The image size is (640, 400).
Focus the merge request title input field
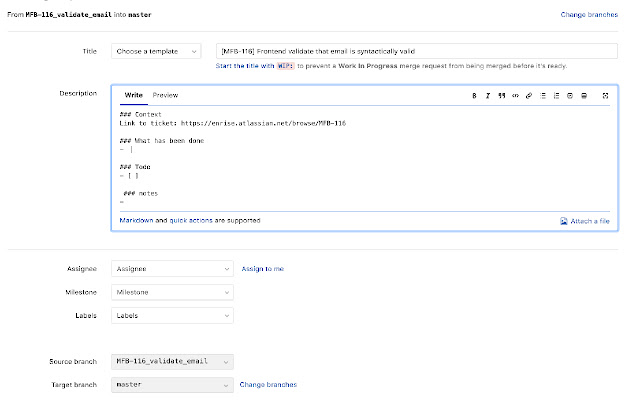pyautogui.click(x=416, y=51)
